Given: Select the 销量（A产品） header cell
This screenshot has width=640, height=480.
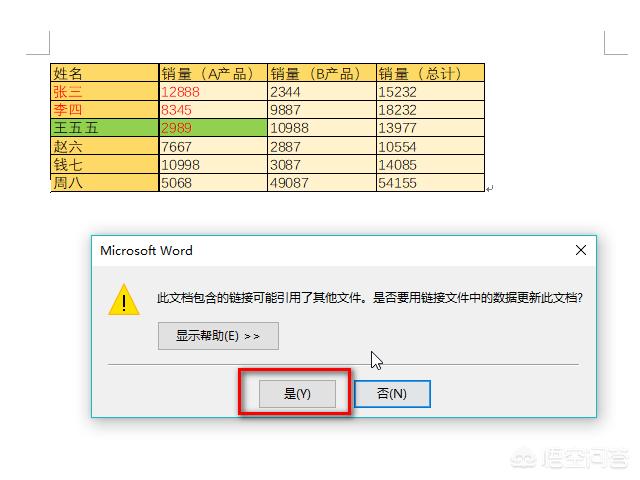Looking at the screenshot, I should pyautogui.click(x=213, y=73).
